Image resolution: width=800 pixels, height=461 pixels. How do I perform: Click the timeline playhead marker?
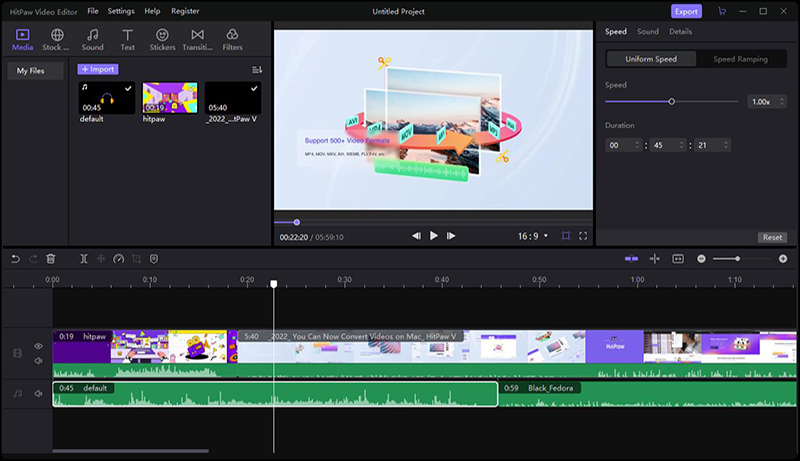[x=274, y=284]
